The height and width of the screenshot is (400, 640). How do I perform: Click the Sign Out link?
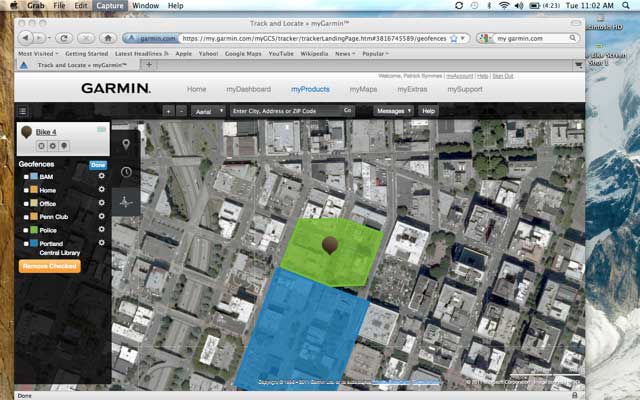503,76
